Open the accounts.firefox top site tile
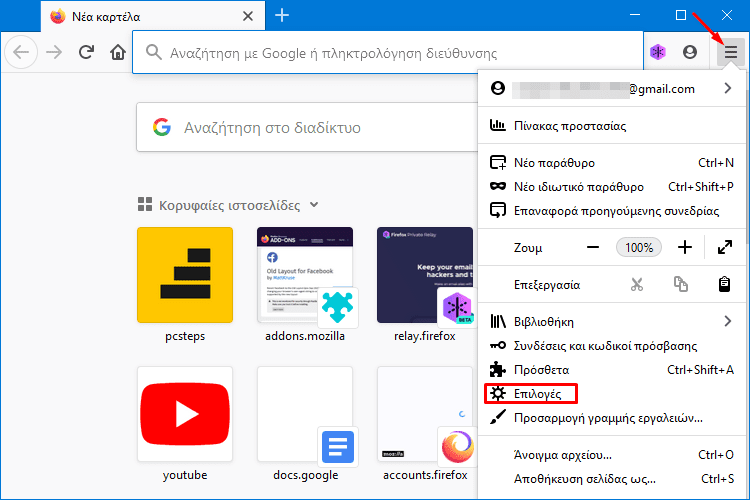This screenshot has width=750, height=500. pos(425,414)
